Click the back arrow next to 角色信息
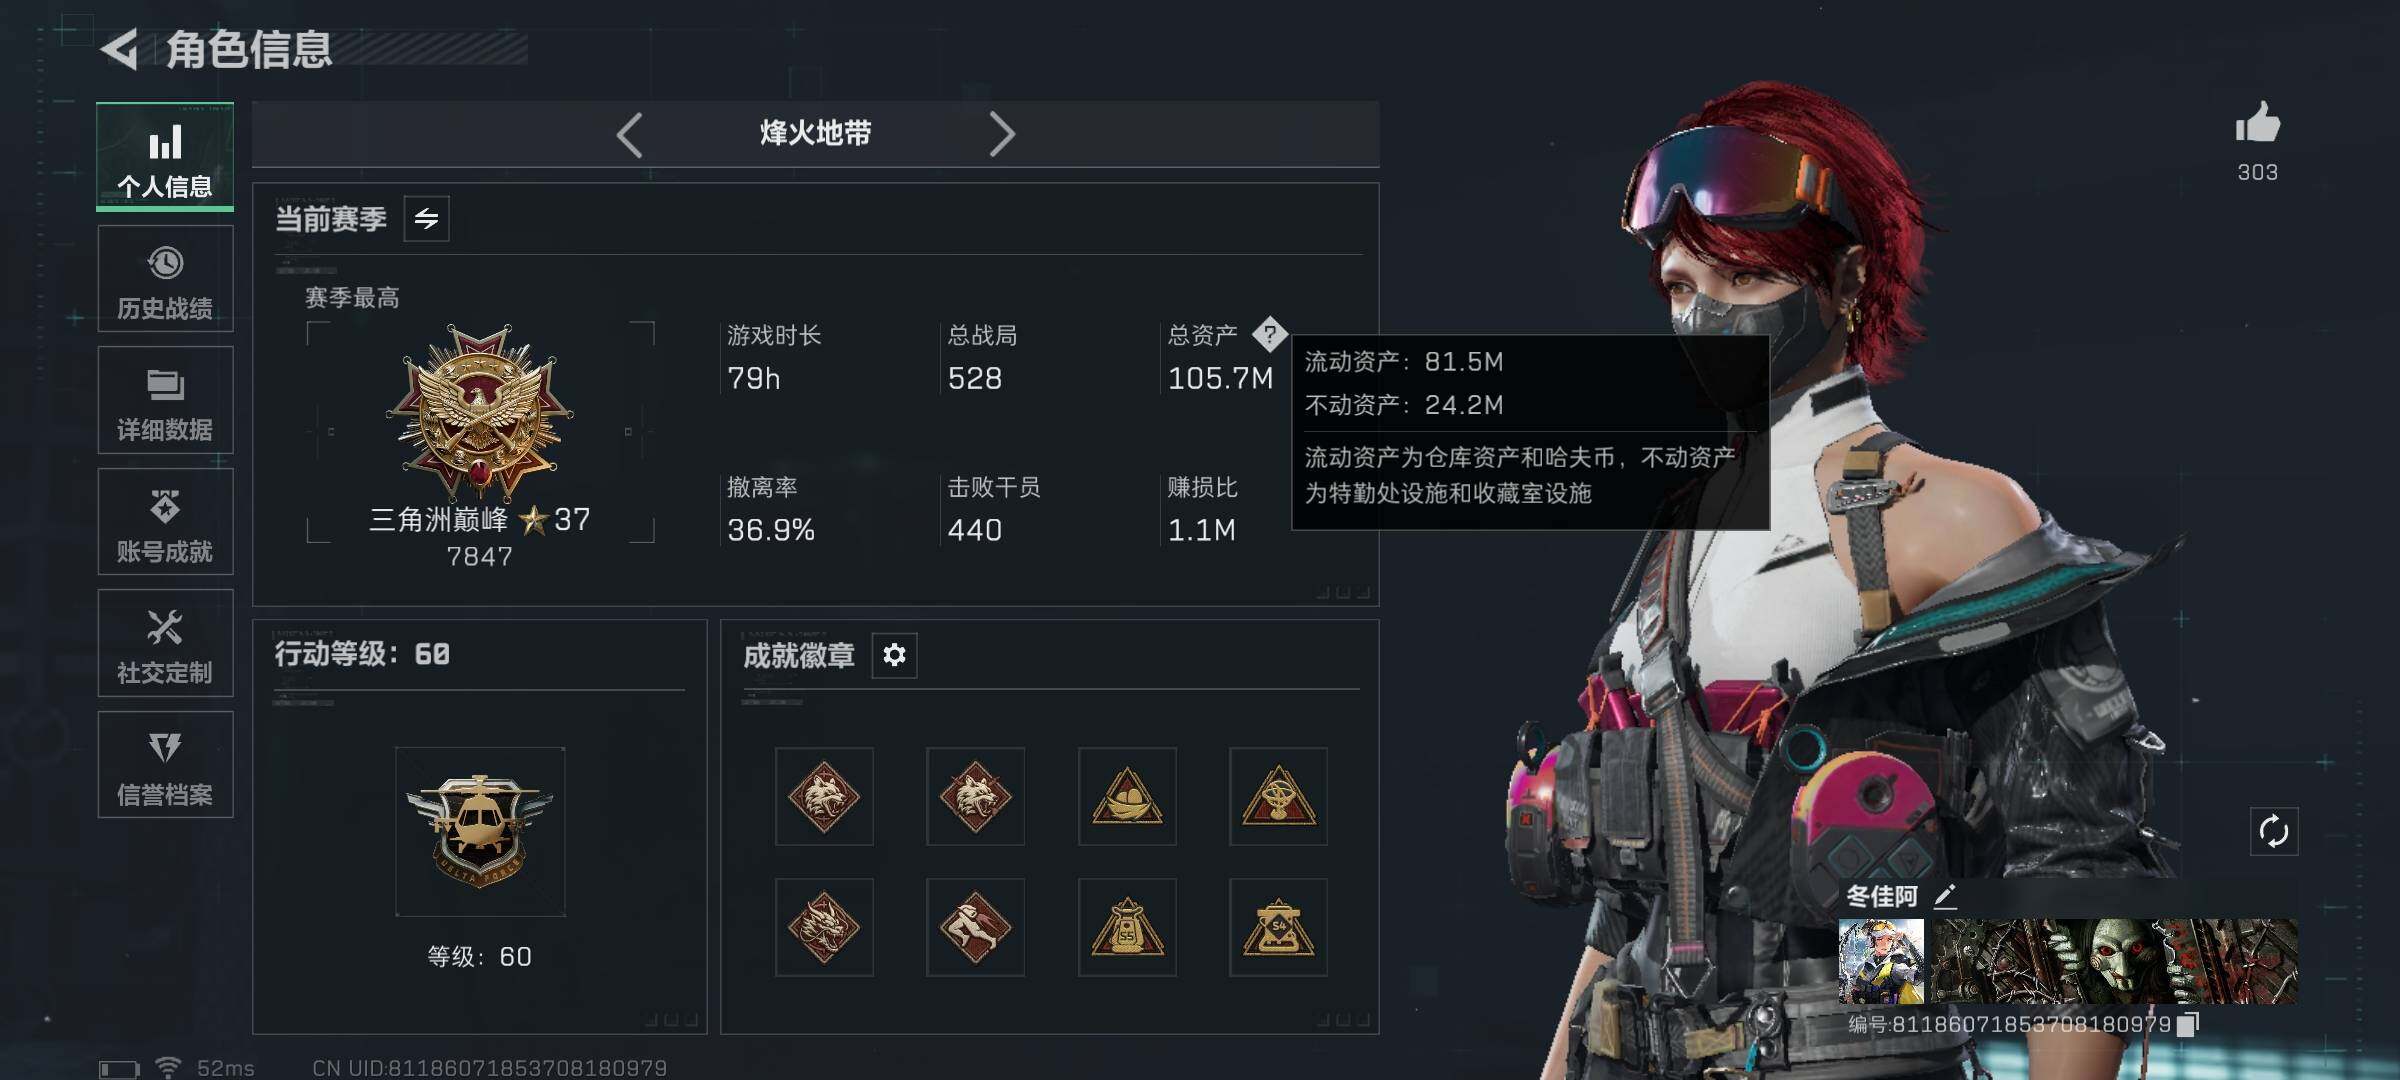The height and width of the screenshot is (1080, 2400). [x=120, y=50]
